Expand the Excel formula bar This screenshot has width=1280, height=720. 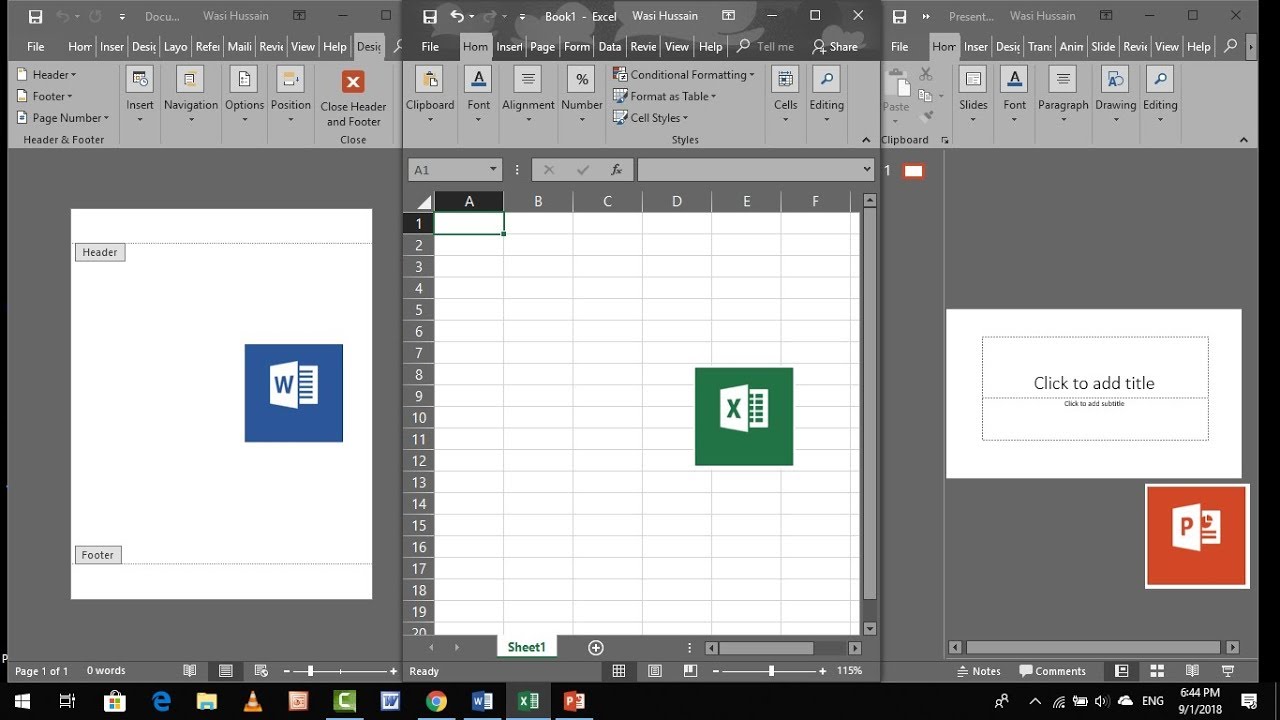point(867,170)
